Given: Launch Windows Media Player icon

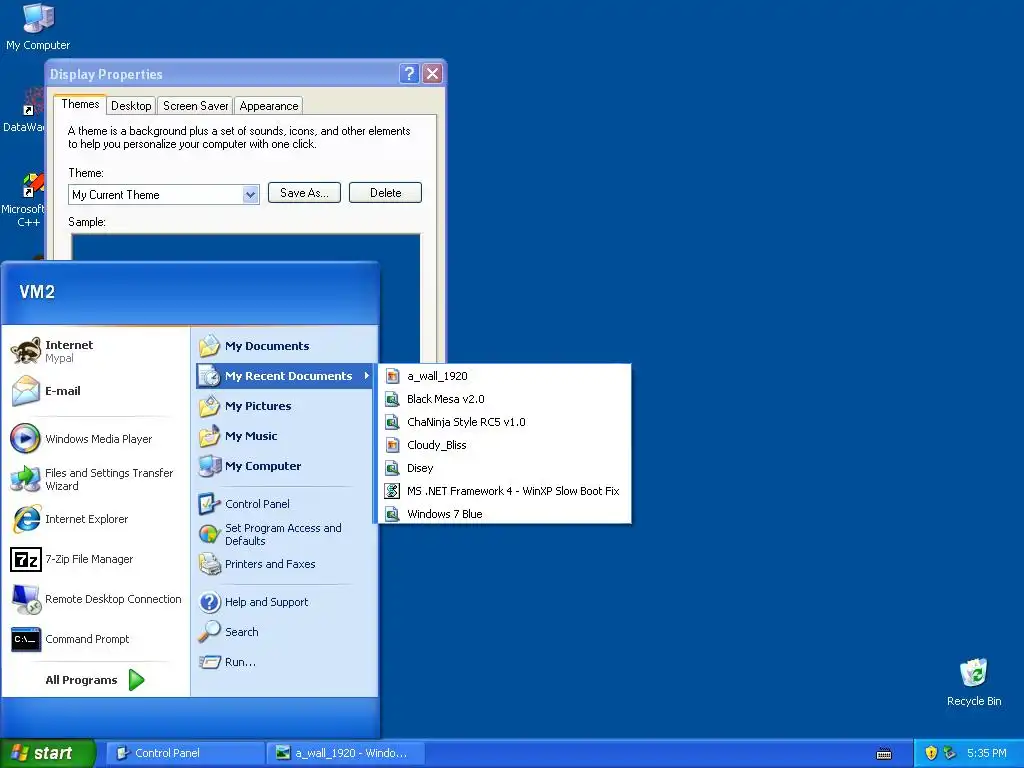Looking at the screenshot, I should pos(25,439).
